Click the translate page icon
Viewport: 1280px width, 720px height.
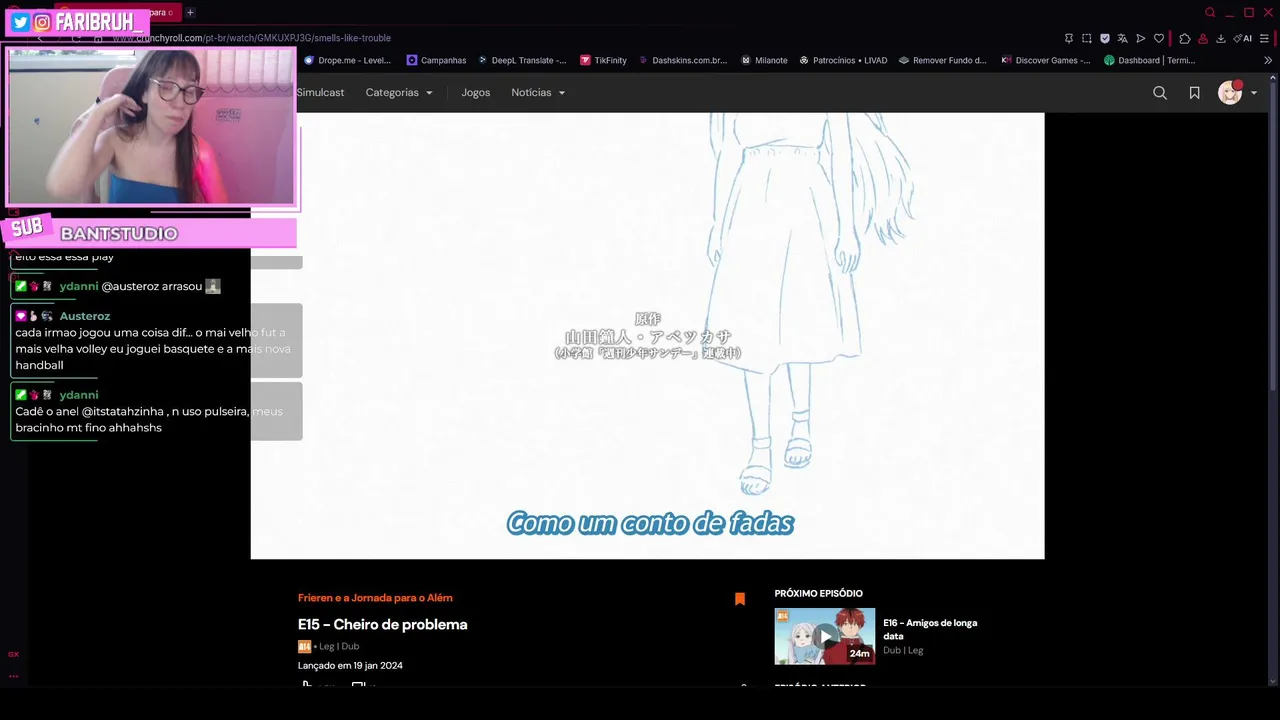pyautogui.click(x=1123, y=38)
